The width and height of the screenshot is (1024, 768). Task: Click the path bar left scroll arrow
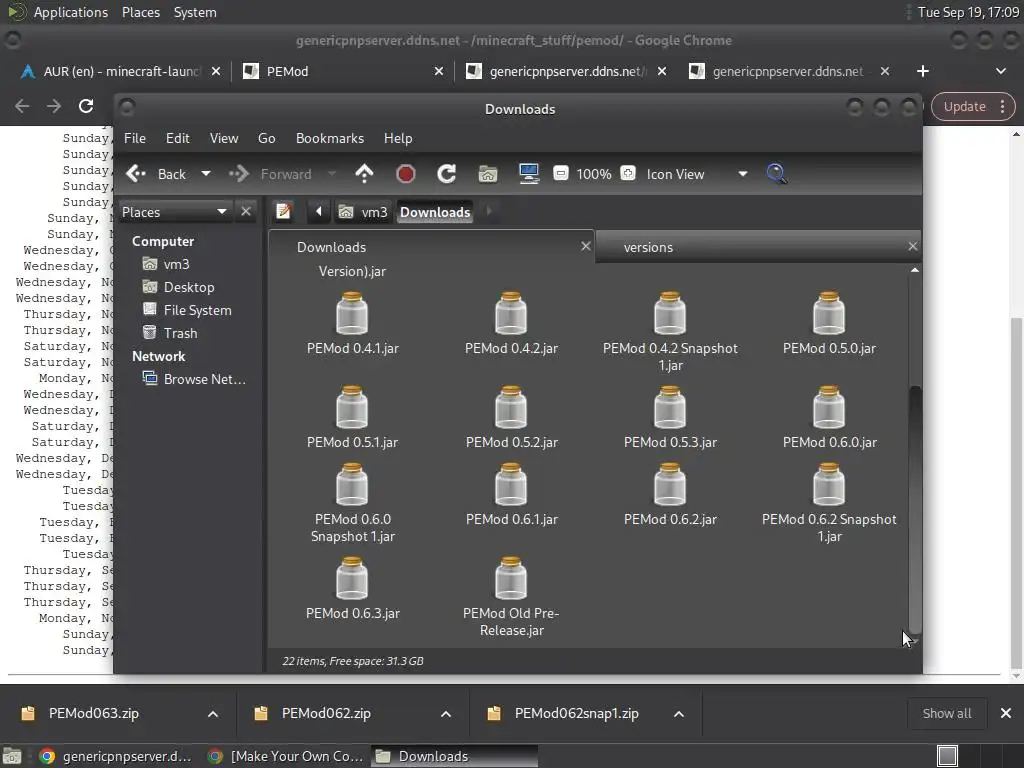[319, 212]
